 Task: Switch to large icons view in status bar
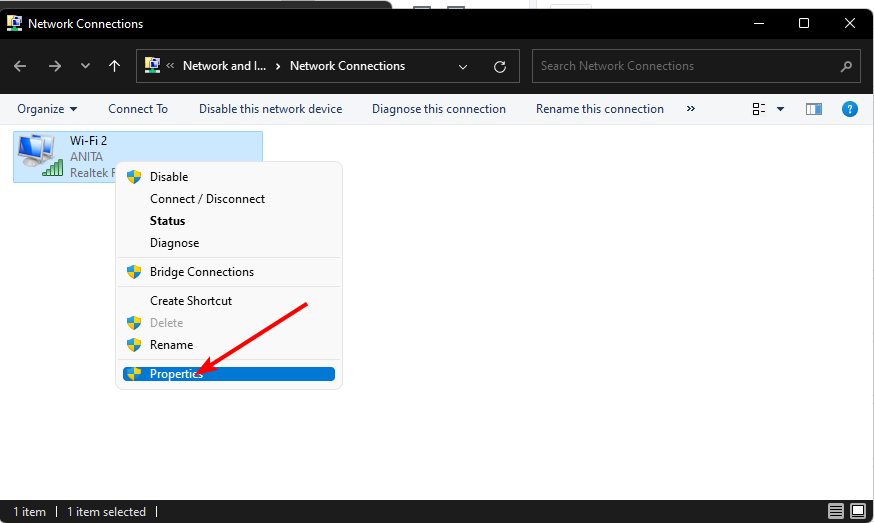[858, 512]
